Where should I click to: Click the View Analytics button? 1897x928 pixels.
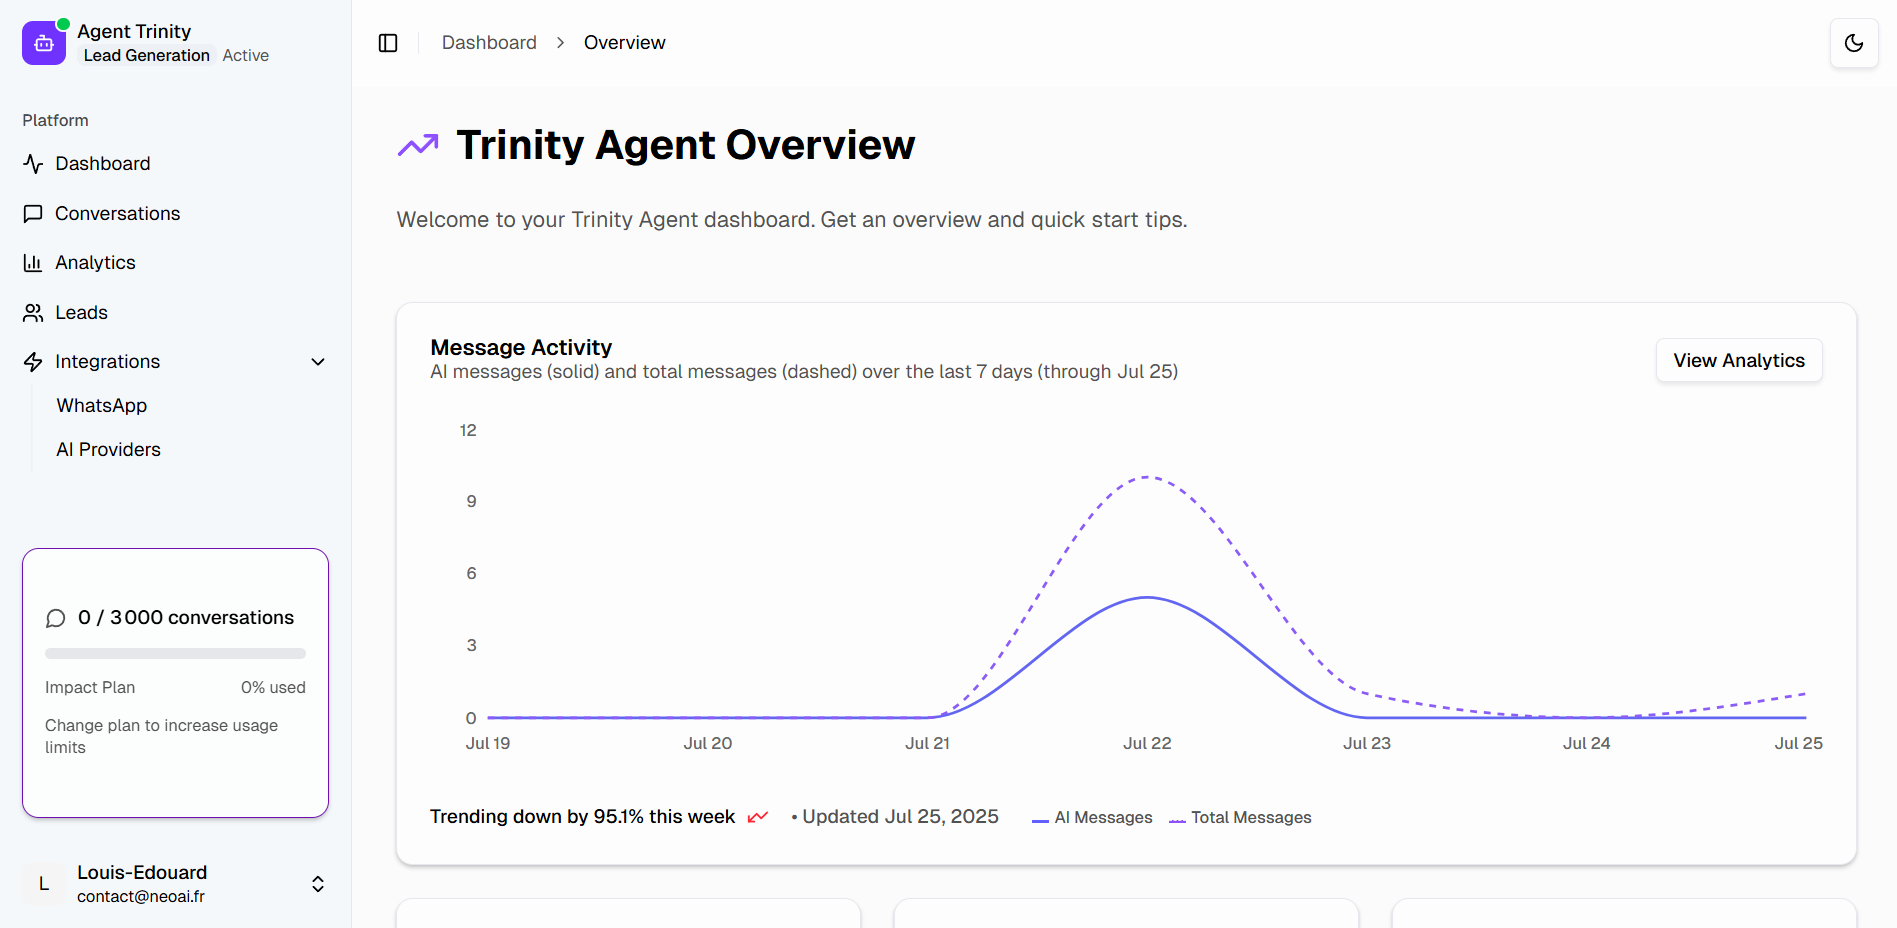coord(1738,361)
